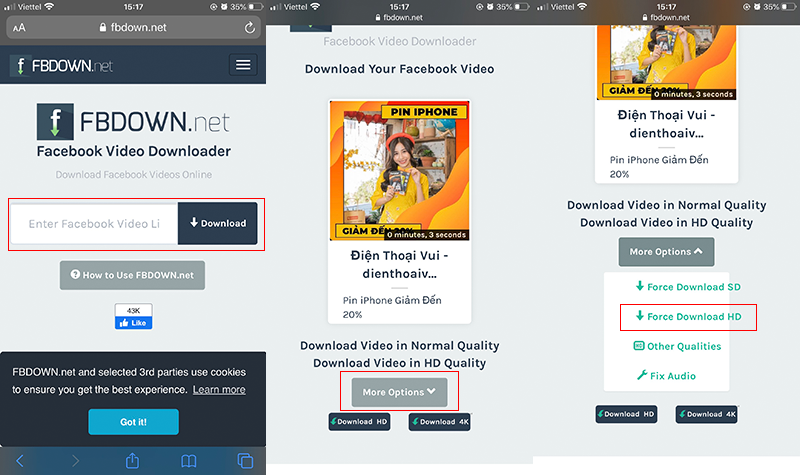
Task: Tap the fbdown.net URL in middle screen status bar
Action: click(x=399, y=17)
